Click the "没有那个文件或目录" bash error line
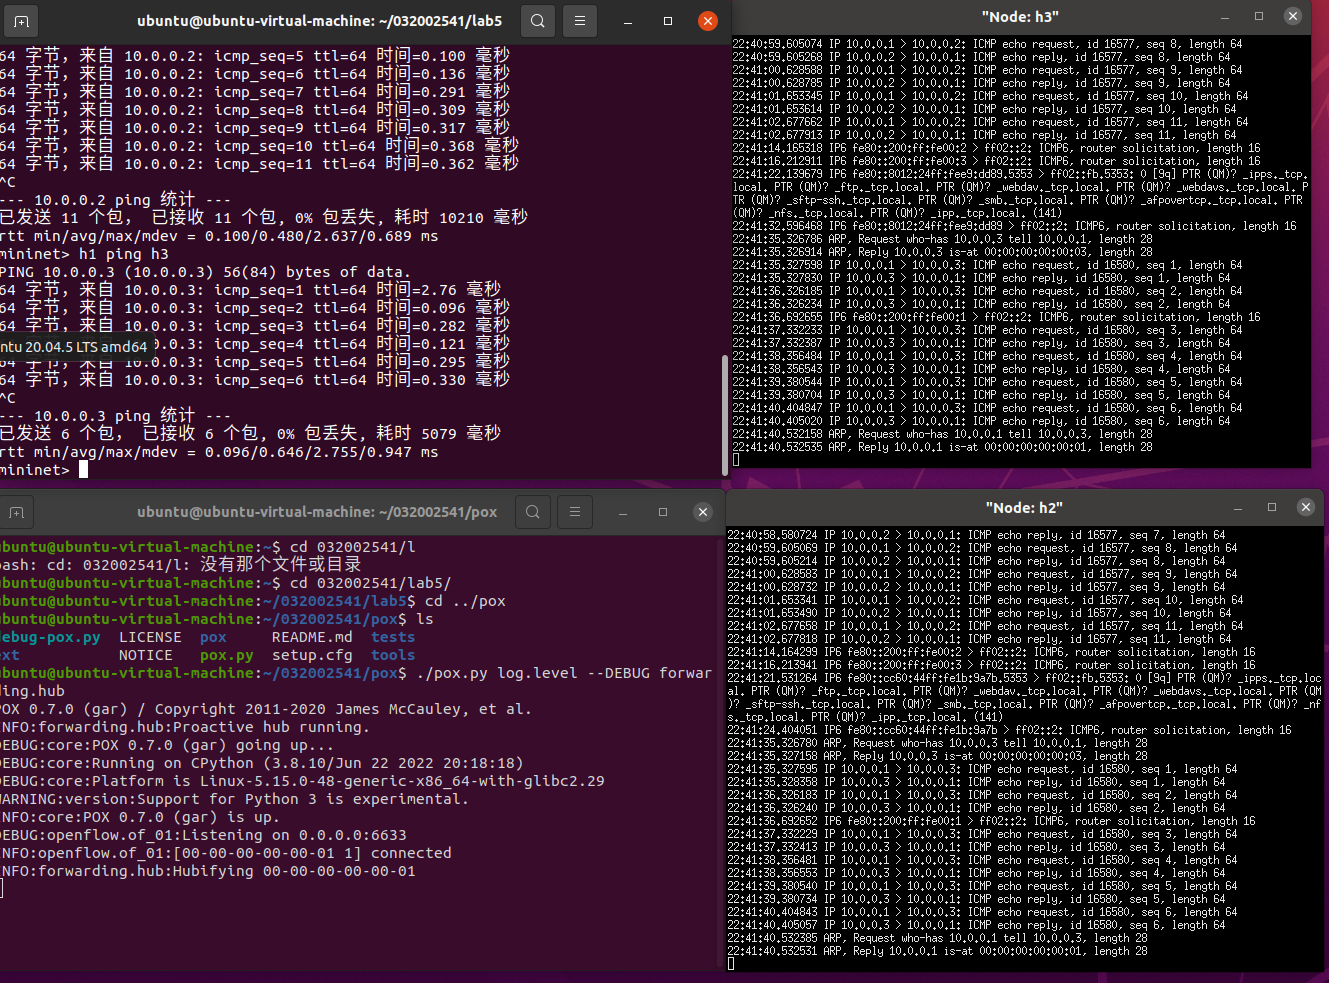 coord(181,565)
